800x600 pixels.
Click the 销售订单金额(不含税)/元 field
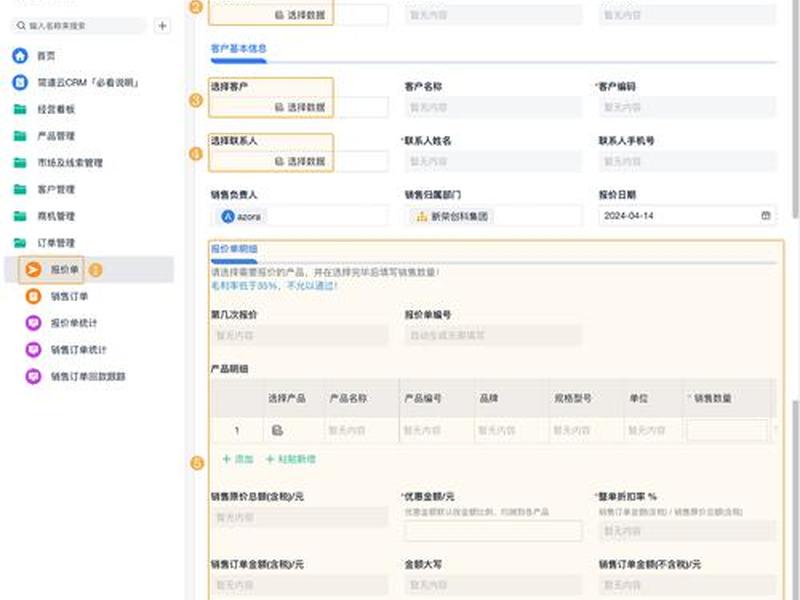(x=687, y=585)
